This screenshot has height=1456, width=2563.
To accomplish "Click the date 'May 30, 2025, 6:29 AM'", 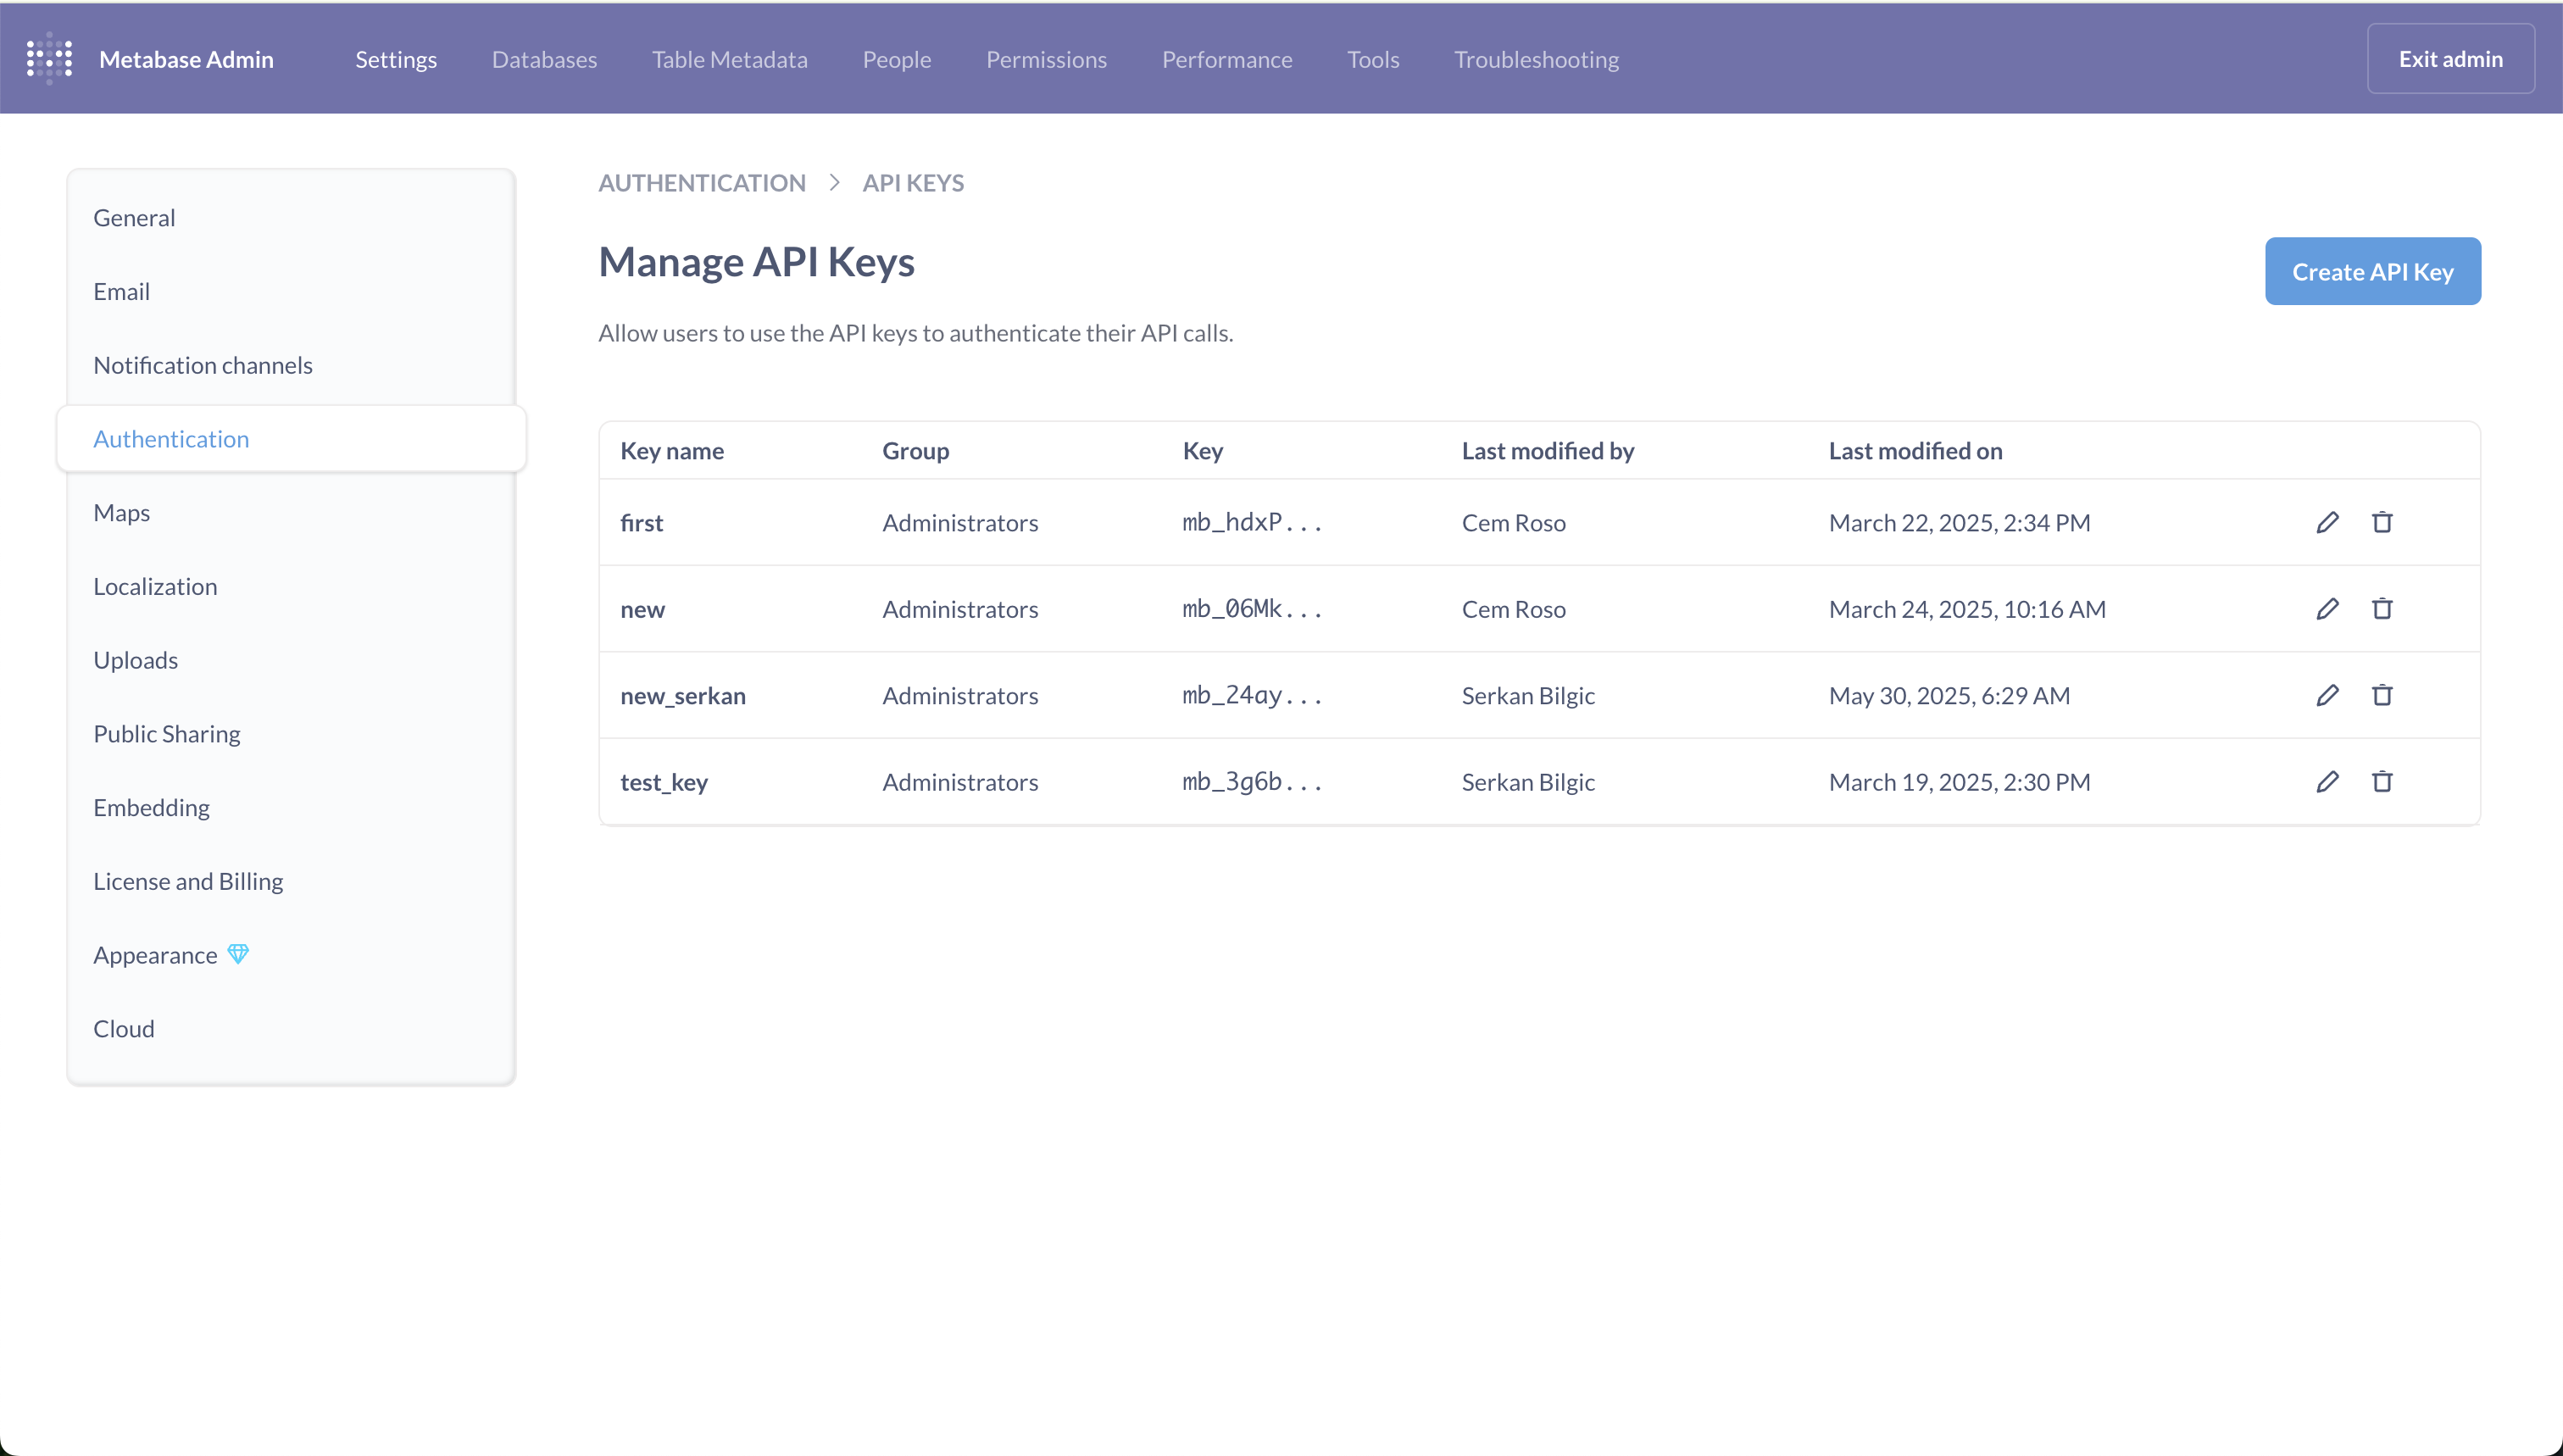I will 1949,696.
